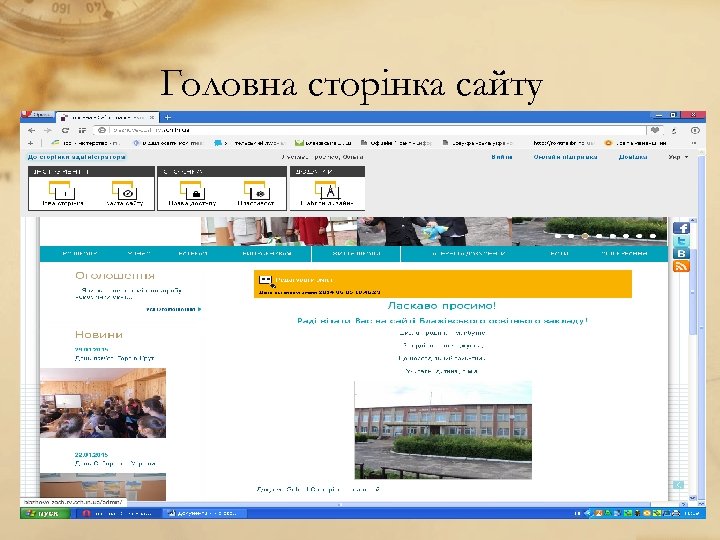The image size is (720, 540).
Task: Click the 'Карта сайту' tool icon
Action: click(124, 193)
